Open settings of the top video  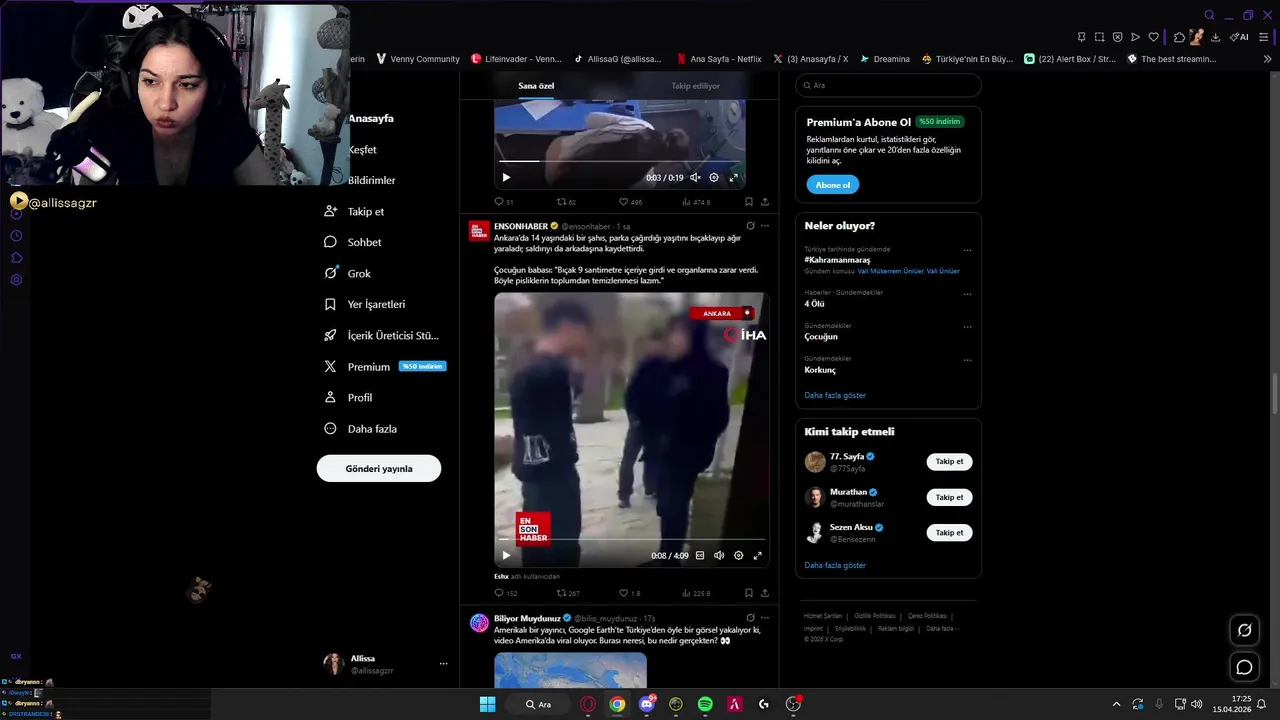pos(714,177)
